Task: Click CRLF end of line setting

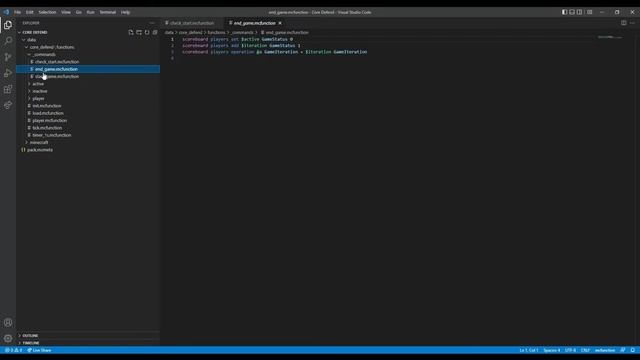Action: pyautogui.click(x=585, y=350)
